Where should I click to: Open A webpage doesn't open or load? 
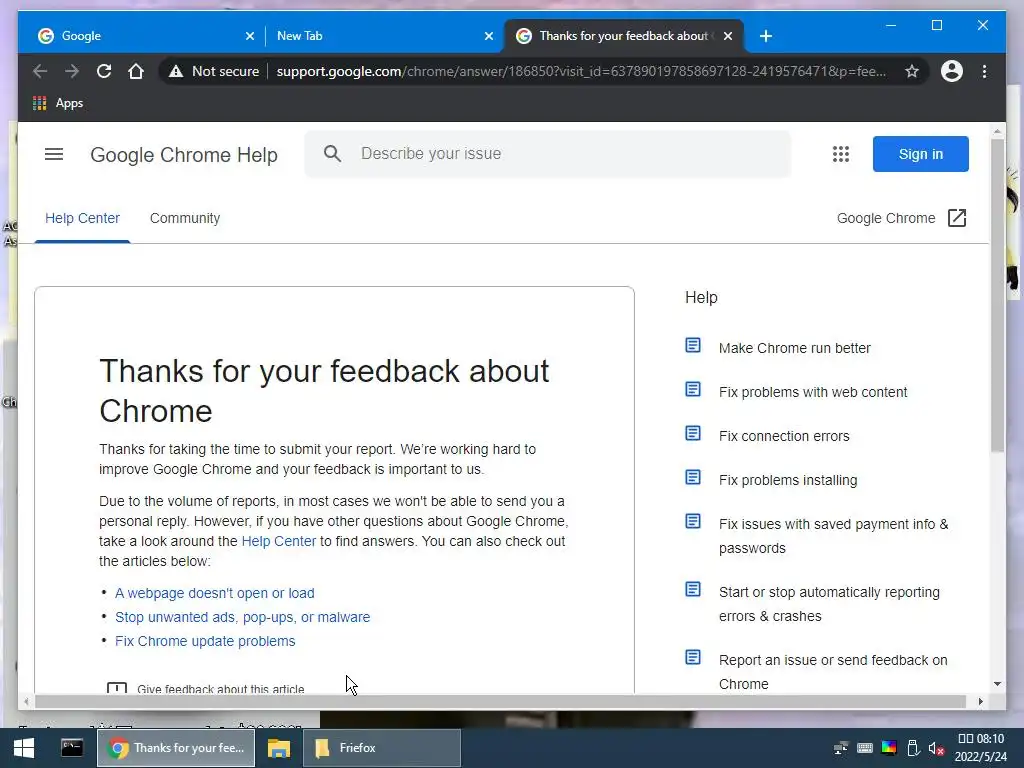tap(215, 593)
